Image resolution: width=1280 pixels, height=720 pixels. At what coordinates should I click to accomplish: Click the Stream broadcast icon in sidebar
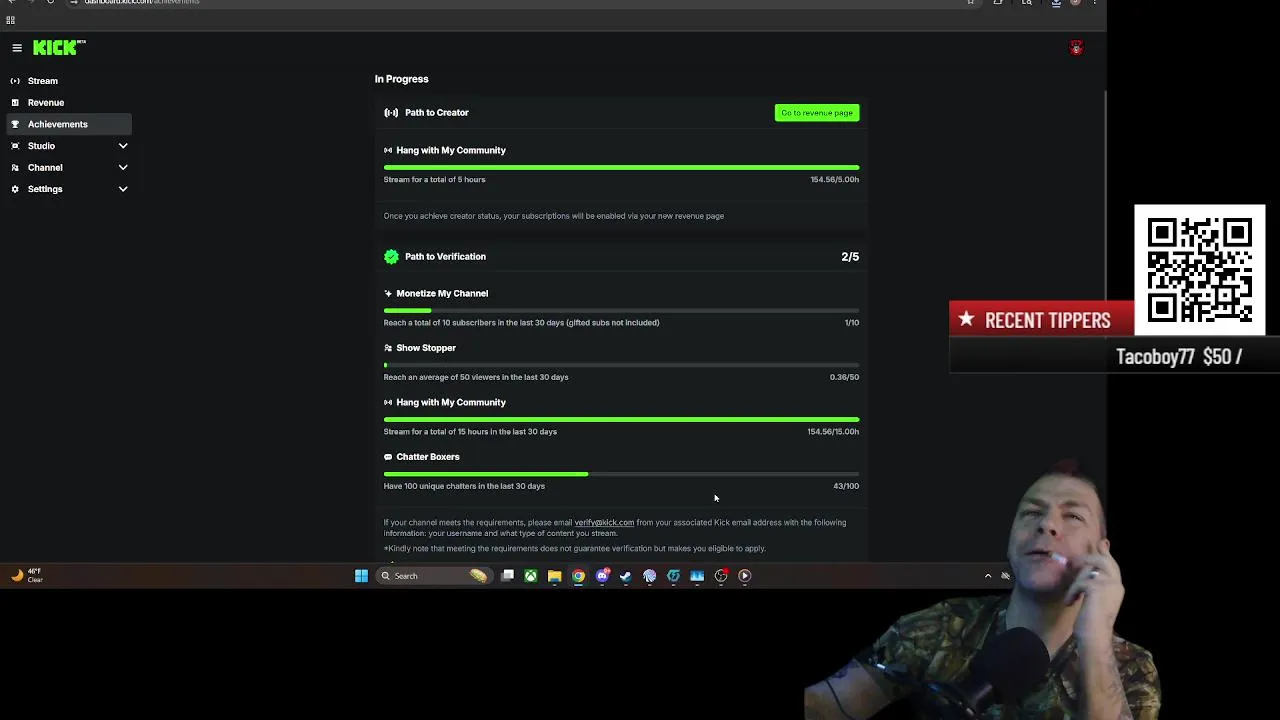(x=15, y=81)
